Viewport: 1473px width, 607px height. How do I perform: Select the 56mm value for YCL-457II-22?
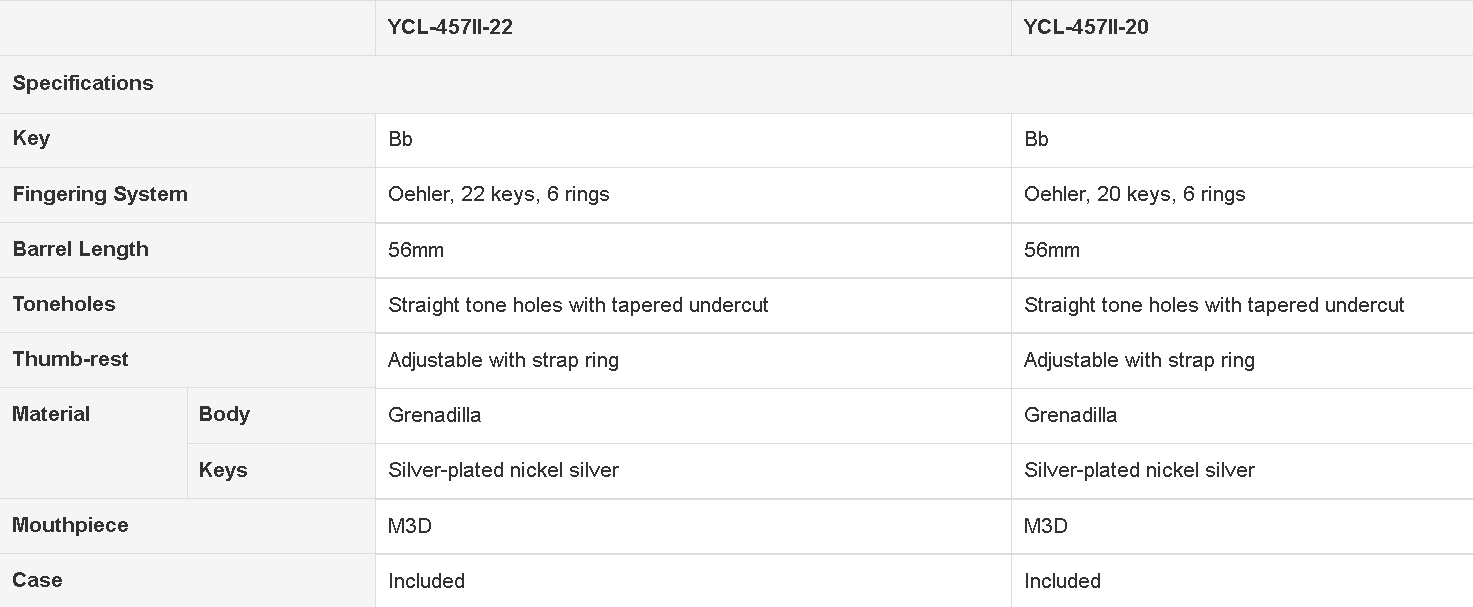[x=416, y=250]
